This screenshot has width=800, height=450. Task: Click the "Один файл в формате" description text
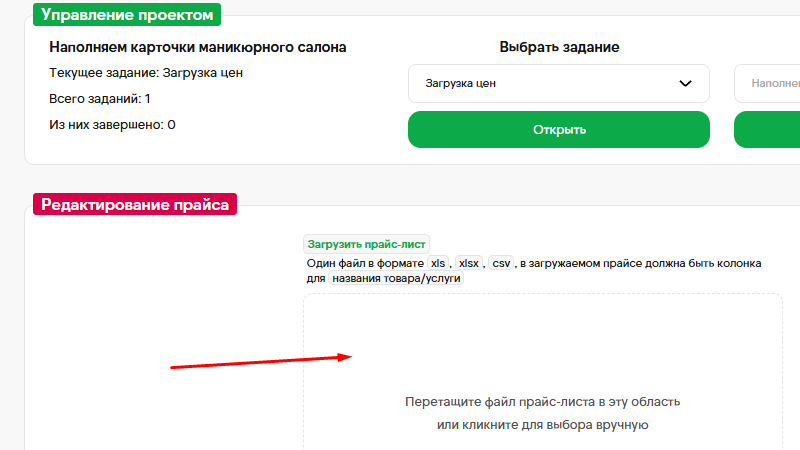(x=365, y=263)
